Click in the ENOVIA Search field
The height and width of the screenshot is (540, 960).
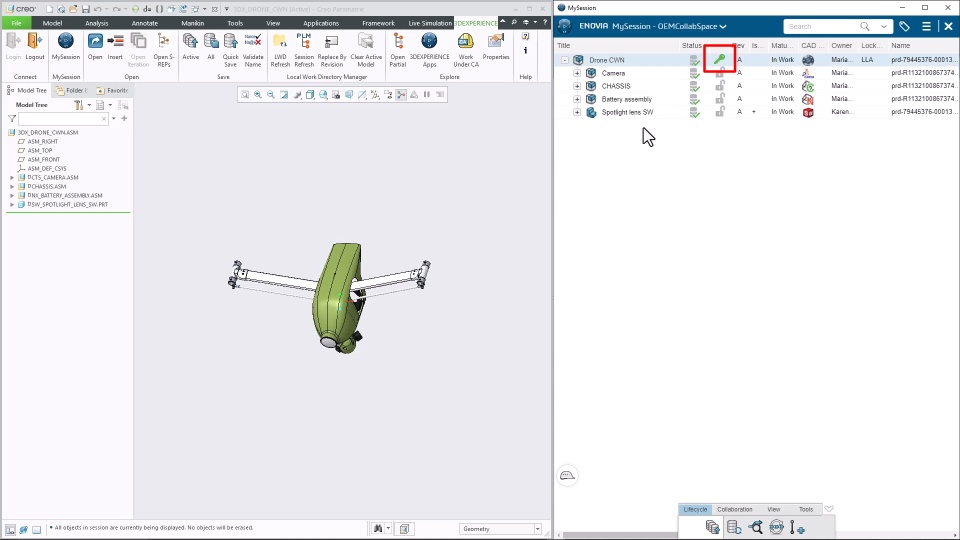820,26
